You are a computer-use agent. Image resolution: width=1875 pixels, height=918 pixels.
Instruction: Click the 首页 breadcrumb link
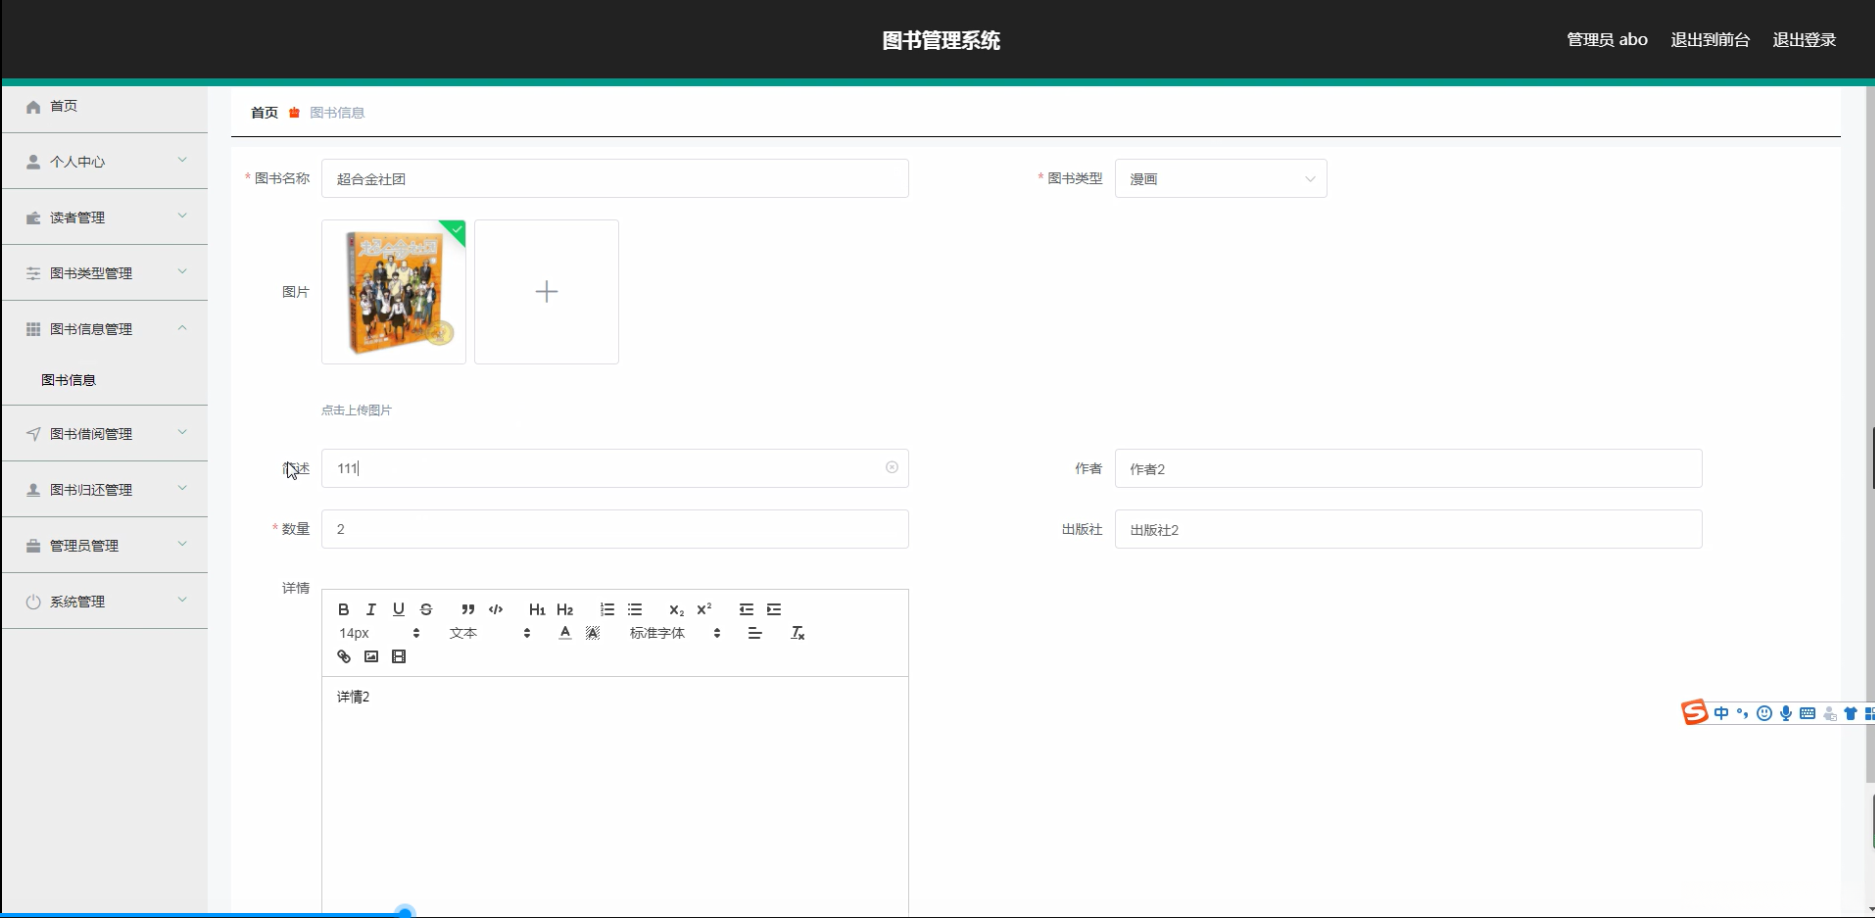coord(264,113)
